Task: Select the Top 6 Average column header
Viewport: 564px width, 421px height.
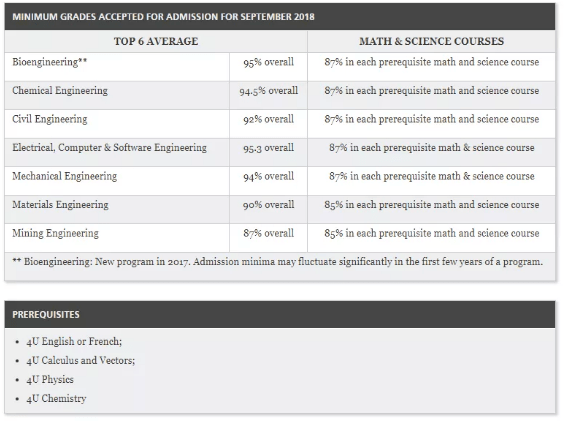Action: pos(156,41)
